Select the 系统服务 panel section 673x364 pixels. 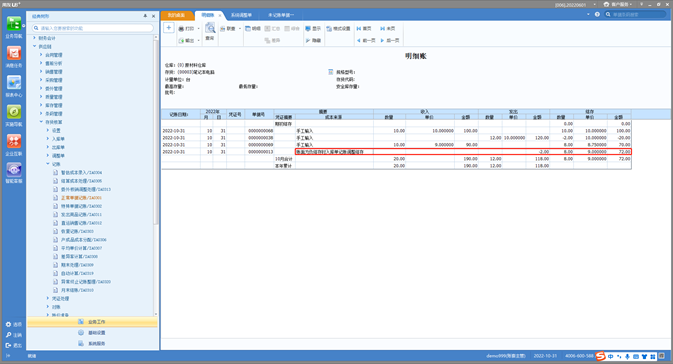[92, 343]
